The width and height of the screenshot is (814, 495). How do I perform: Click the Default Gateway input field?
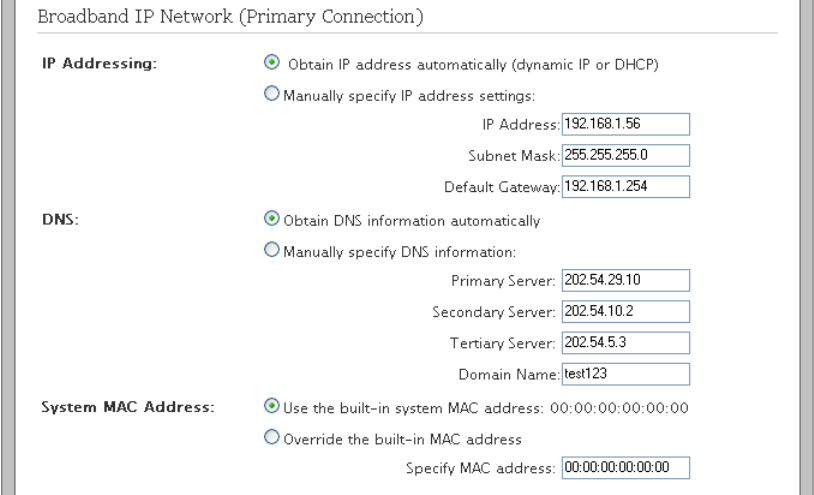click(x=626, y=186)
